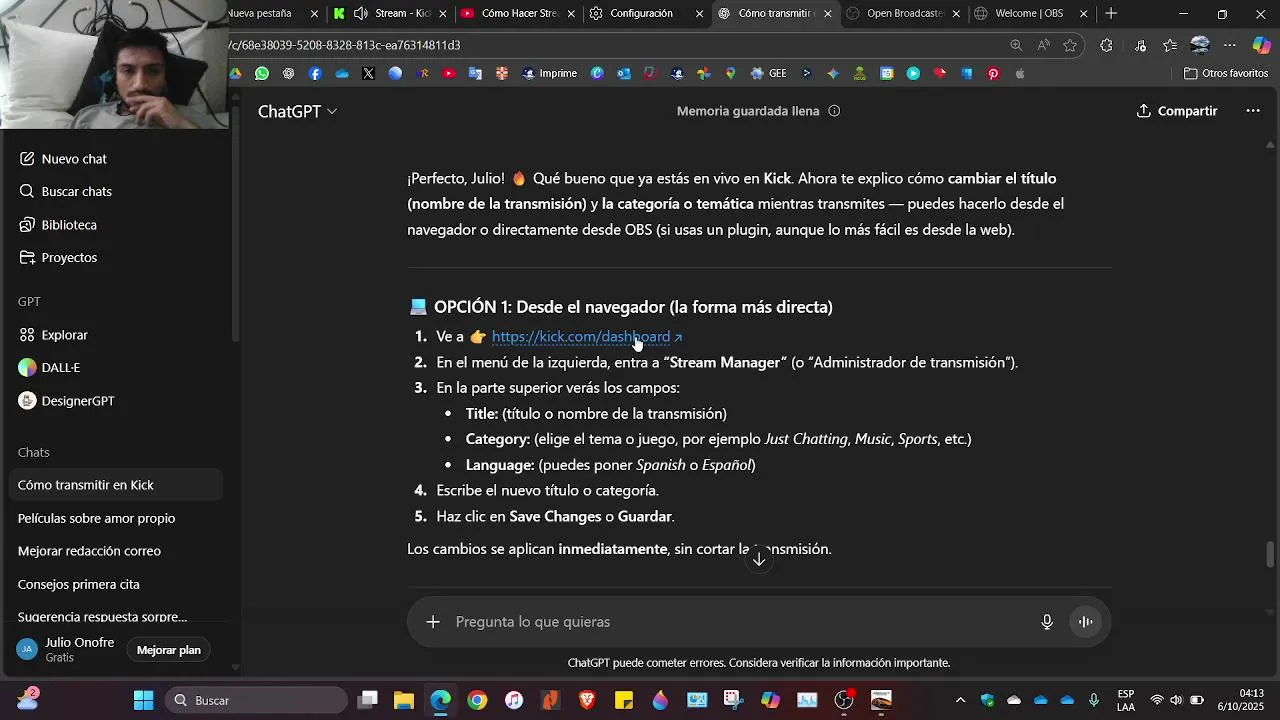This screenshot has width=1280, height=720.
Task: Open the X (Twitter) bookmark
Action: [368, 73]
